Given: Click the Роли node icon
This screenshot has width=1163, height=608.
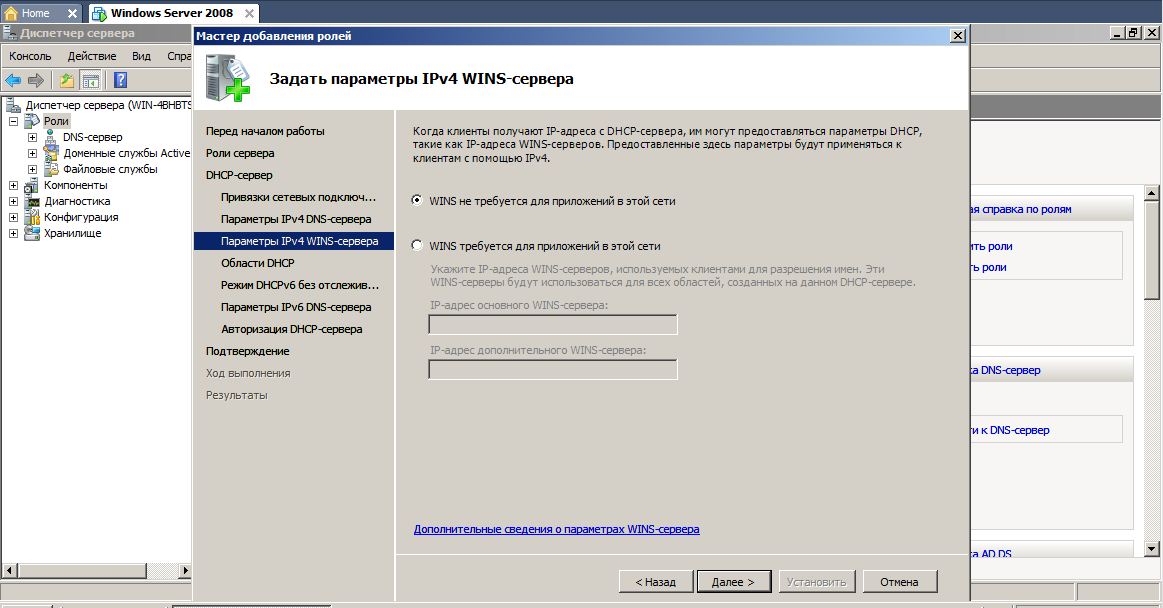Looking at the screenshot, I should click(32, 121).
